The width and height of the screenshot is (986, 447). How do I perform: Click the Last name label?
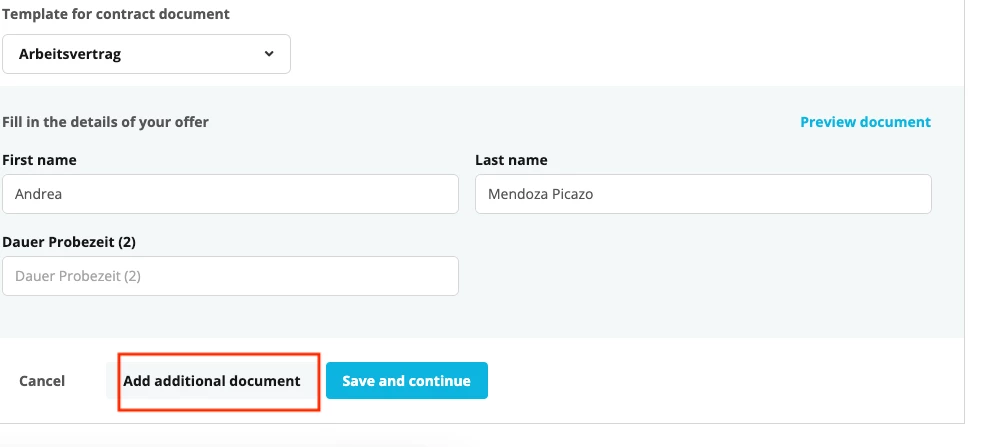point(511,160)
